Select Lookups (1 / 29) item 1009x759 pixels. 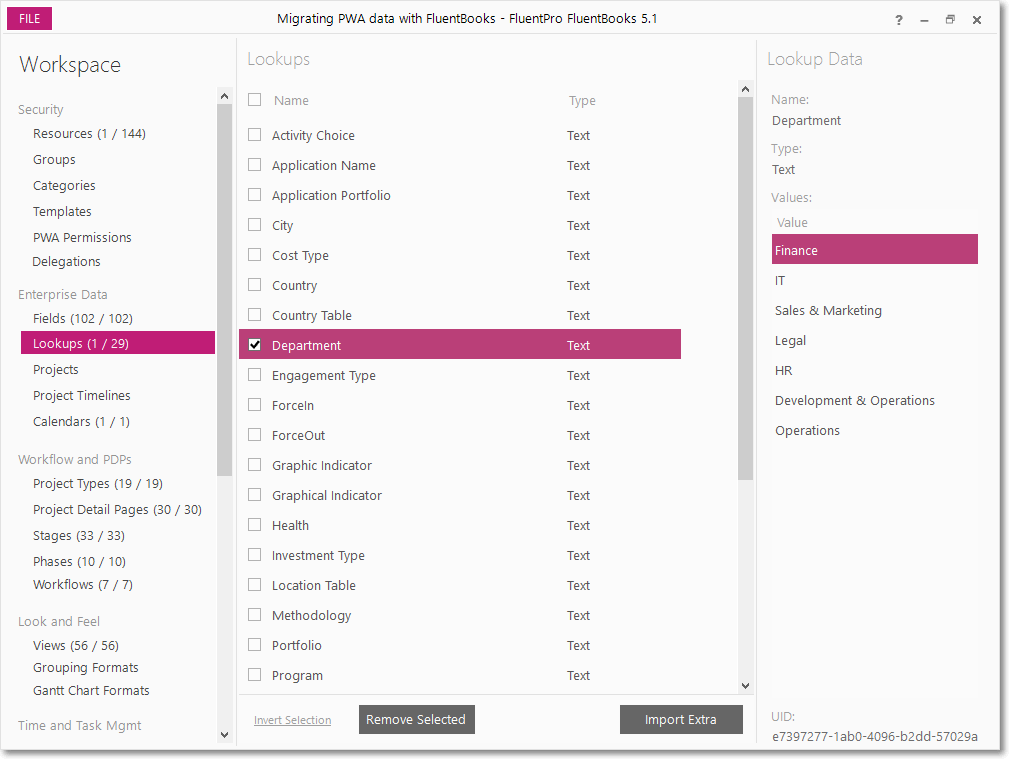pos(118,343)
